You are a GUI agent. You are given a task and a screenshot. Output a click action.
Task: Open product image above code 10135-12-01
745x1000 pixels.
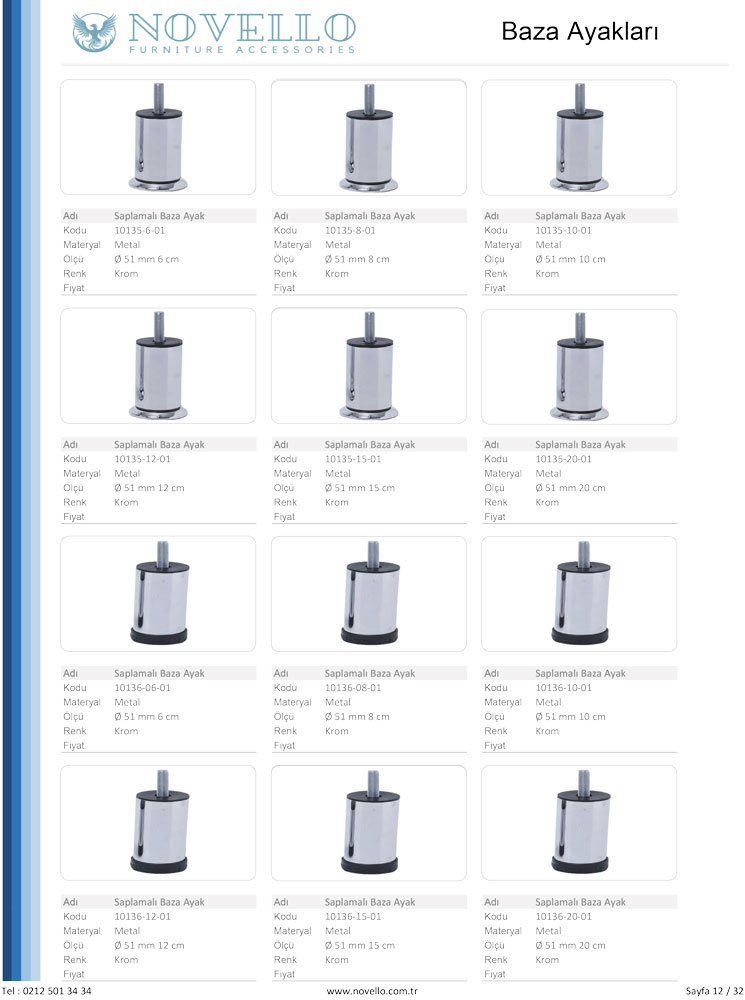(x=158, y=366)
